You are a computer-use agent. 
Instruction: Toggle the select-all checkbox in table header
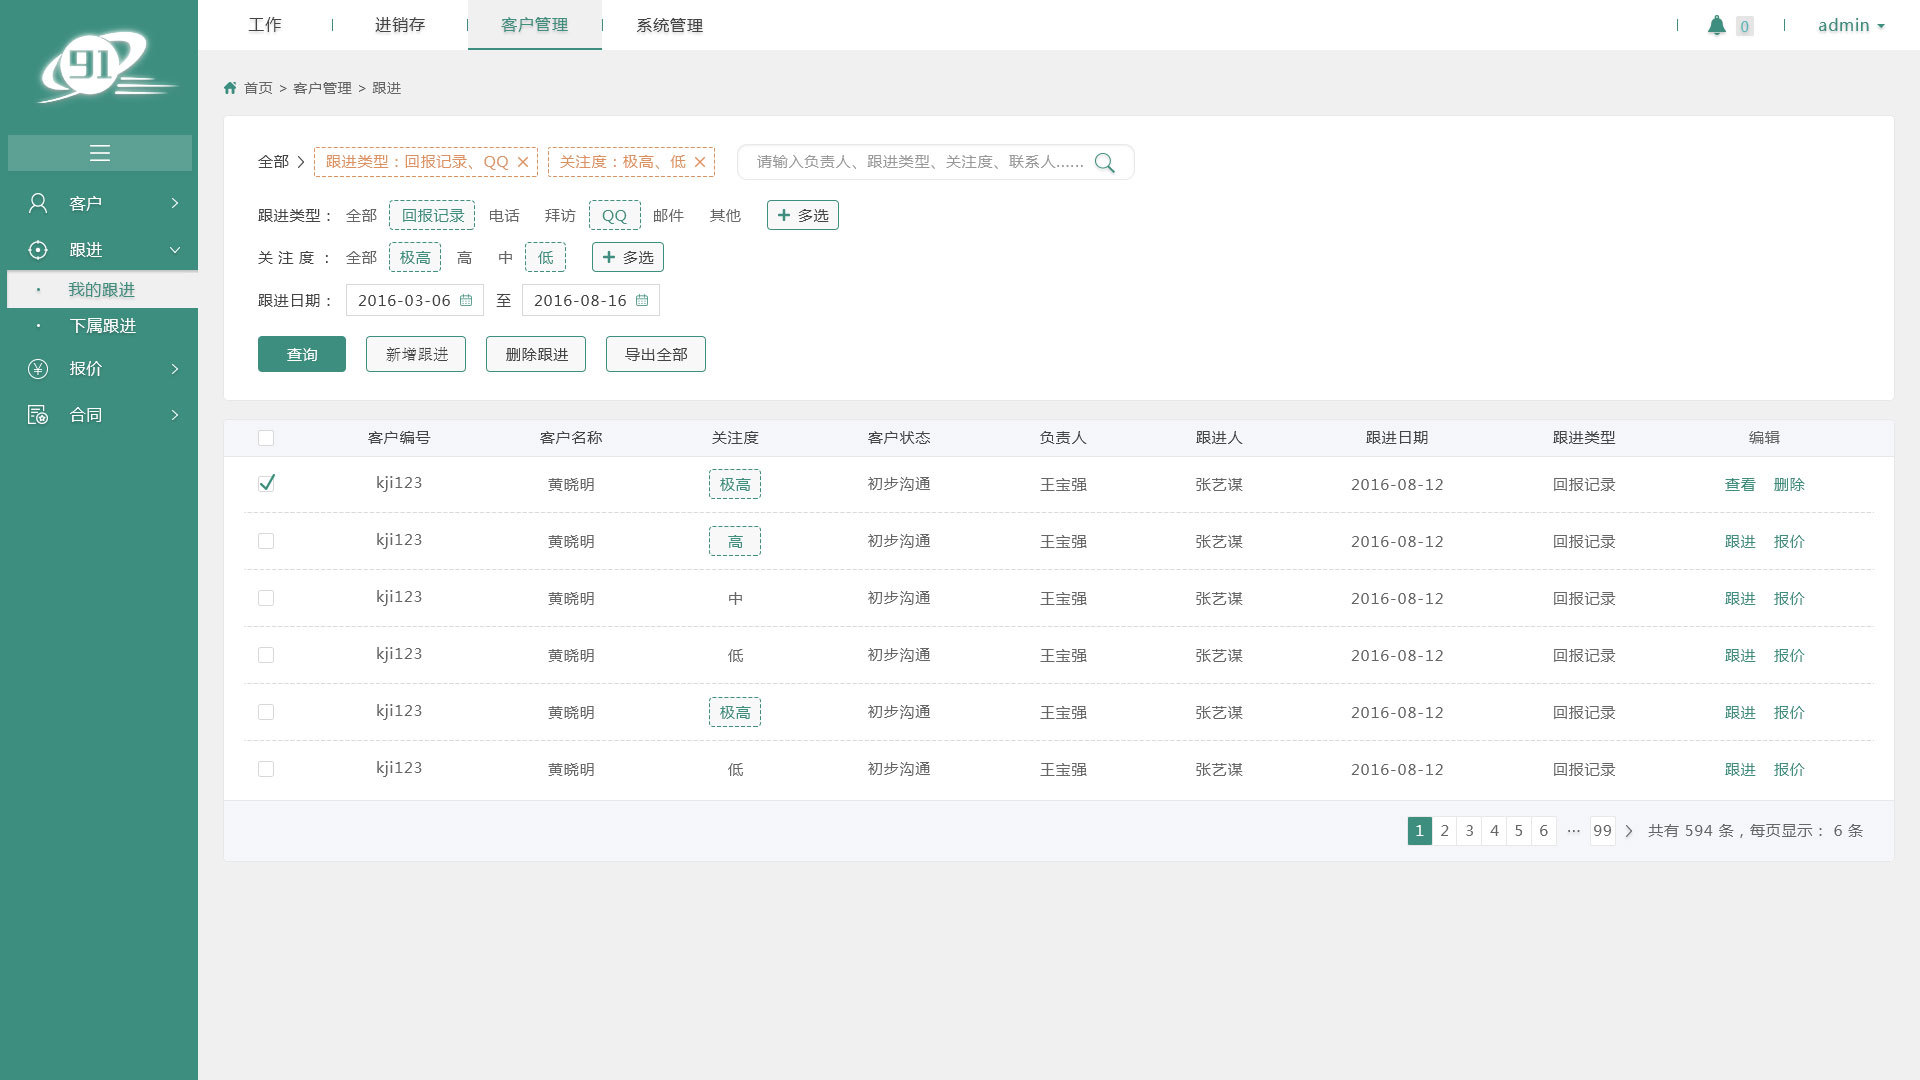pos(266,438)
